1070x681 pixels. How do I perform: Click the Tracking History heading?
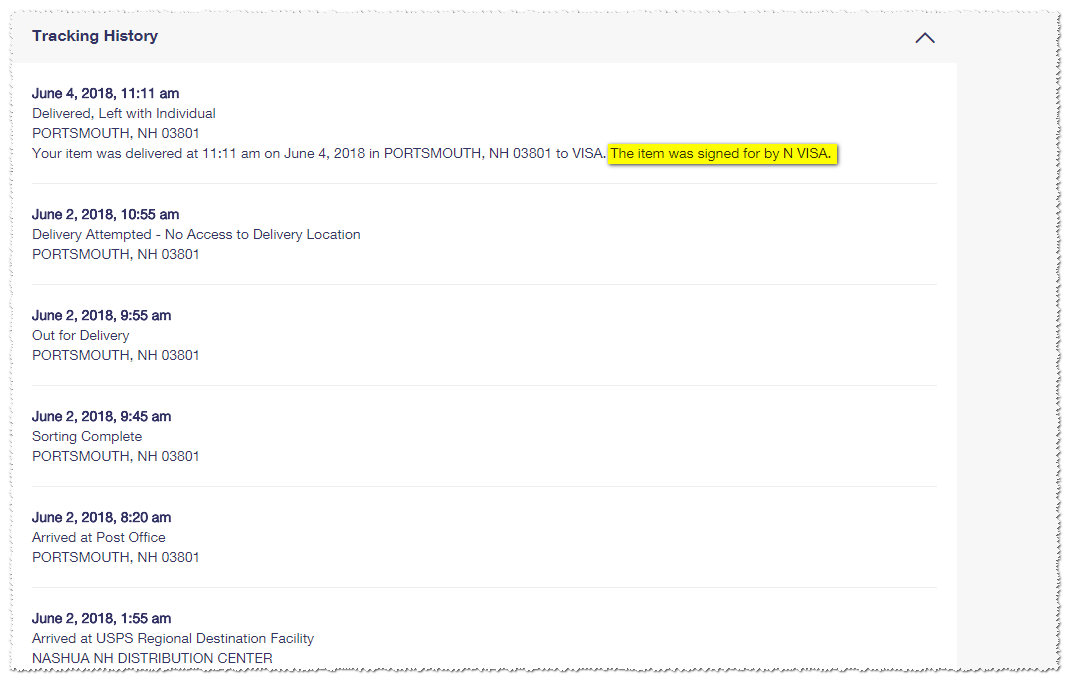[95, 36]
